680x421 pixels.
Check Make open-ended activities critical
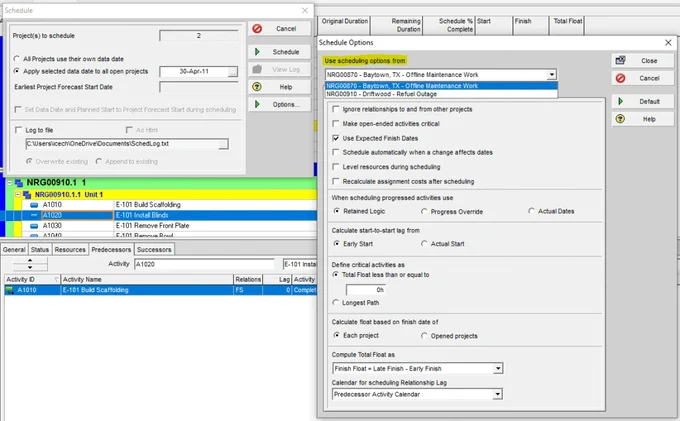point(335,124)
